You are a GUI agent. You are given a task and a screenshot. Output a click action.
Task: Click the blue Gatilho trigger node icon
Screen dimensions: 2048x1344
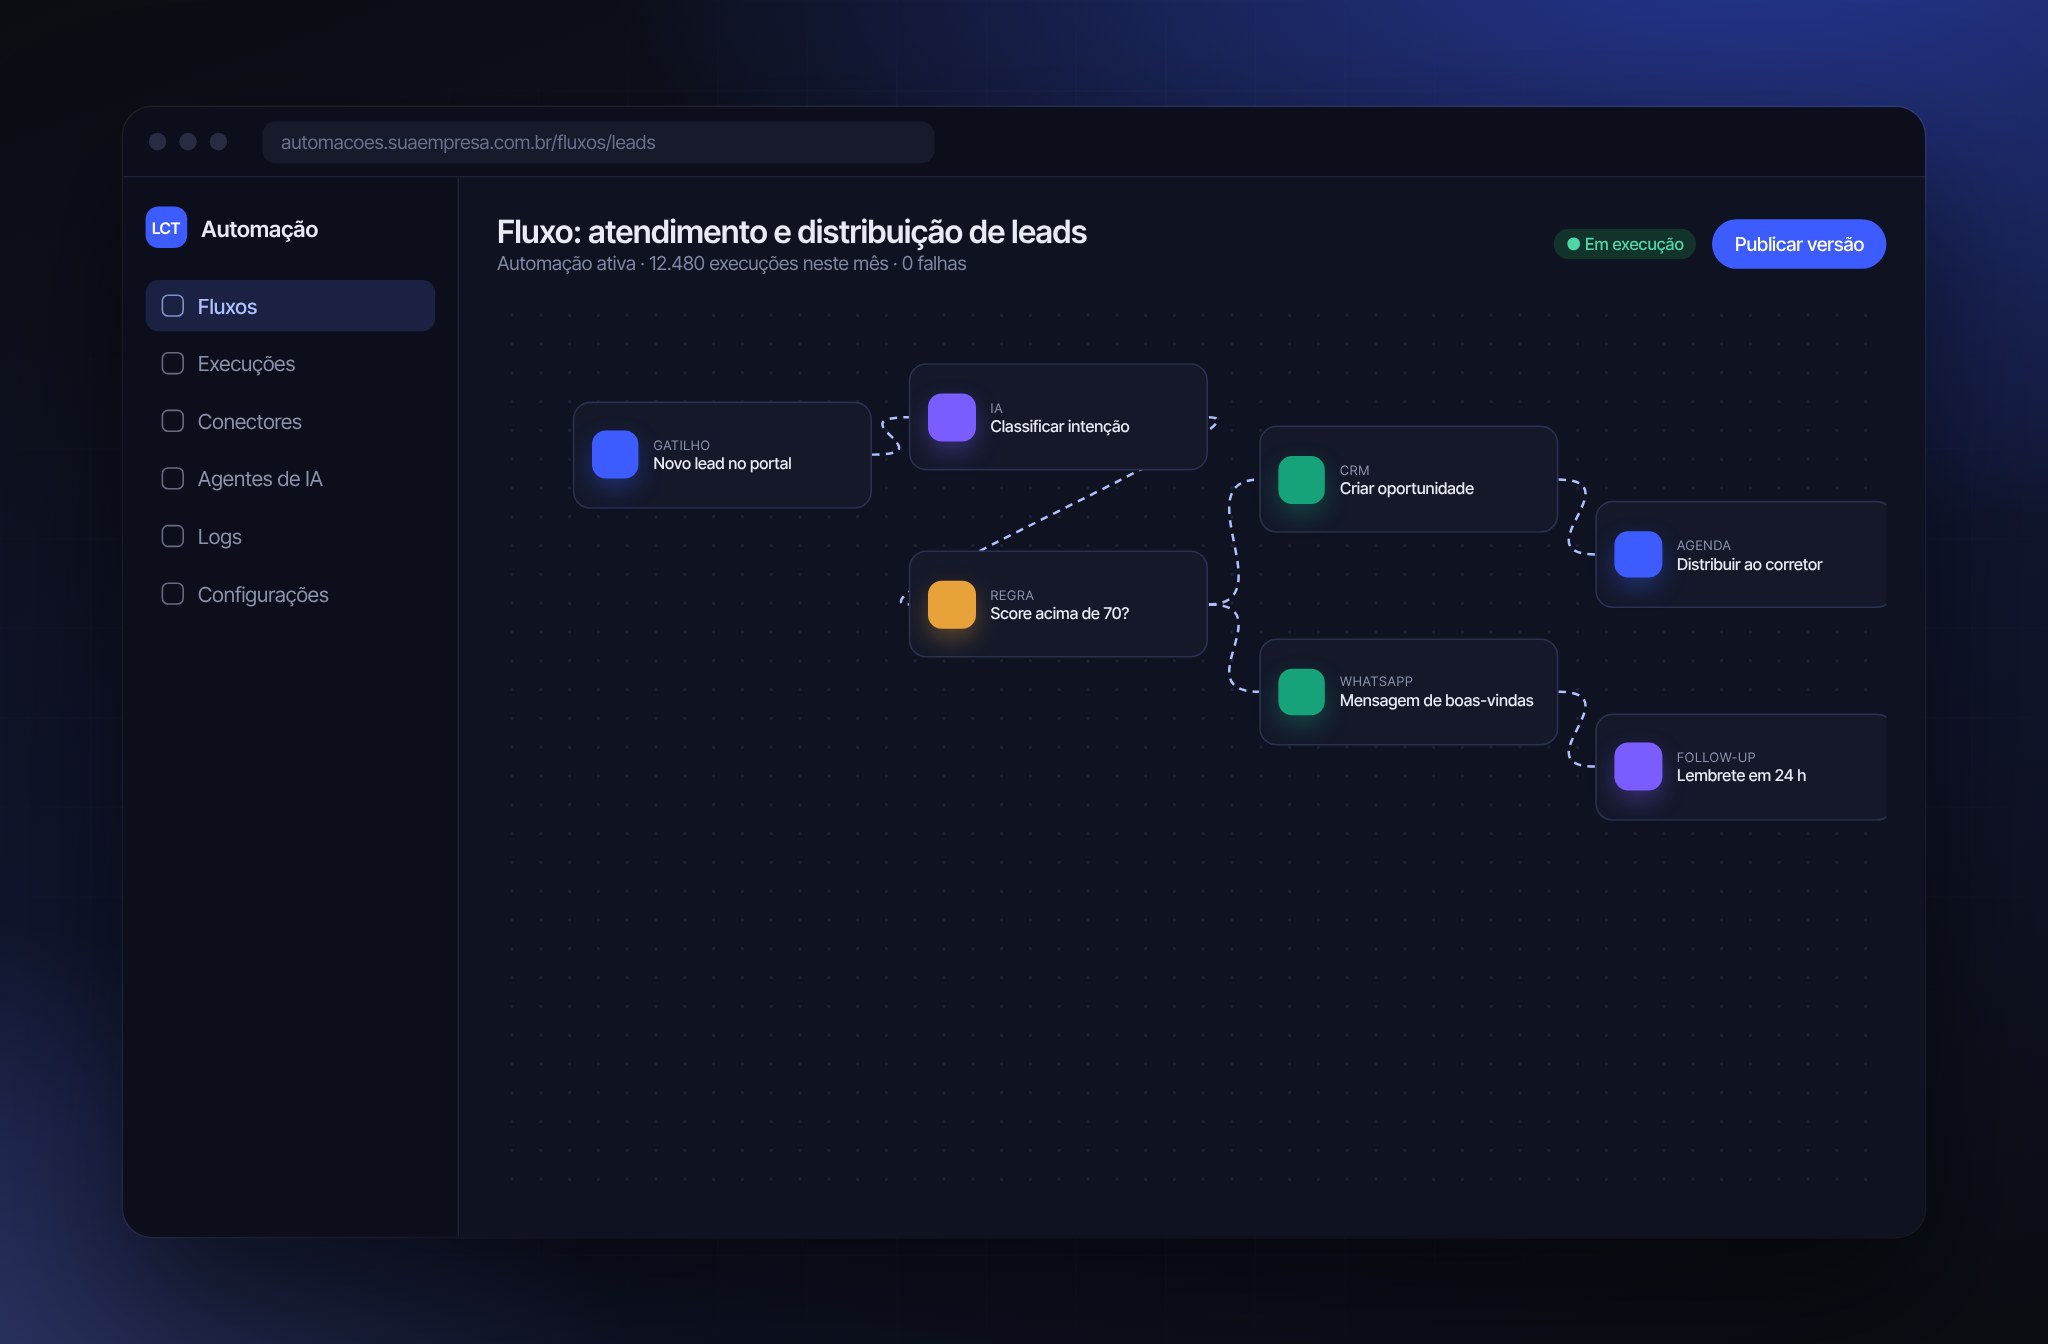pos(615,455)
